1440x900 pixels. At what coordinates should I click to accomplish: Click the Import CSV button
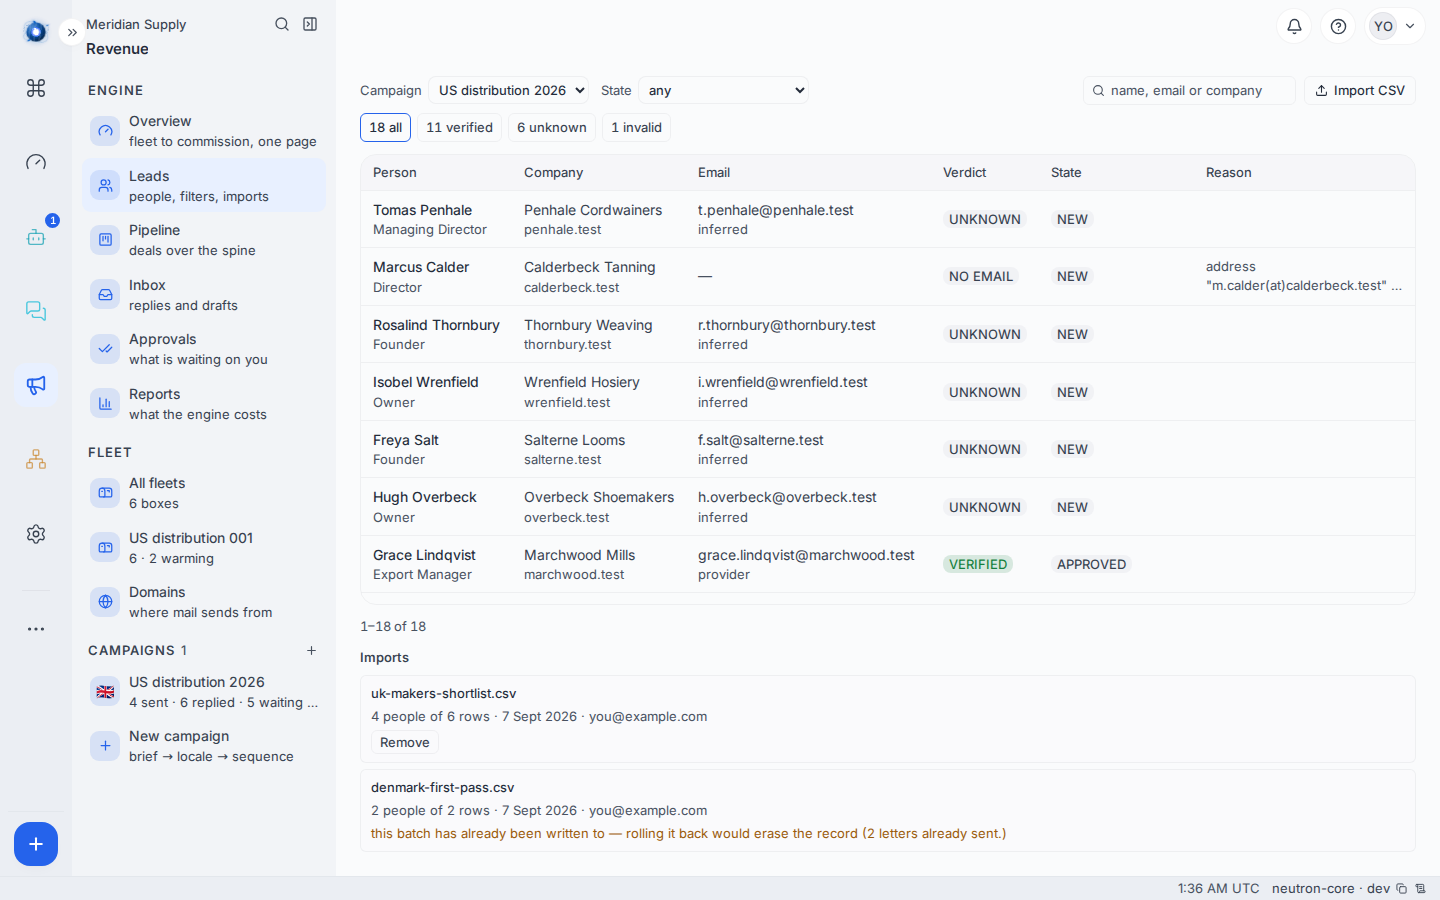pos(1360,90)
